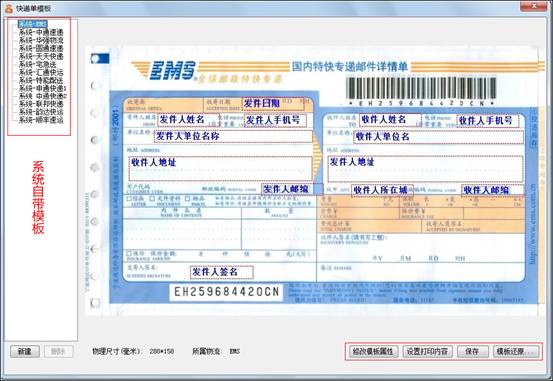Click the app icon in the title bar
This screenshot has height=381, width=553.
point(8,8)
